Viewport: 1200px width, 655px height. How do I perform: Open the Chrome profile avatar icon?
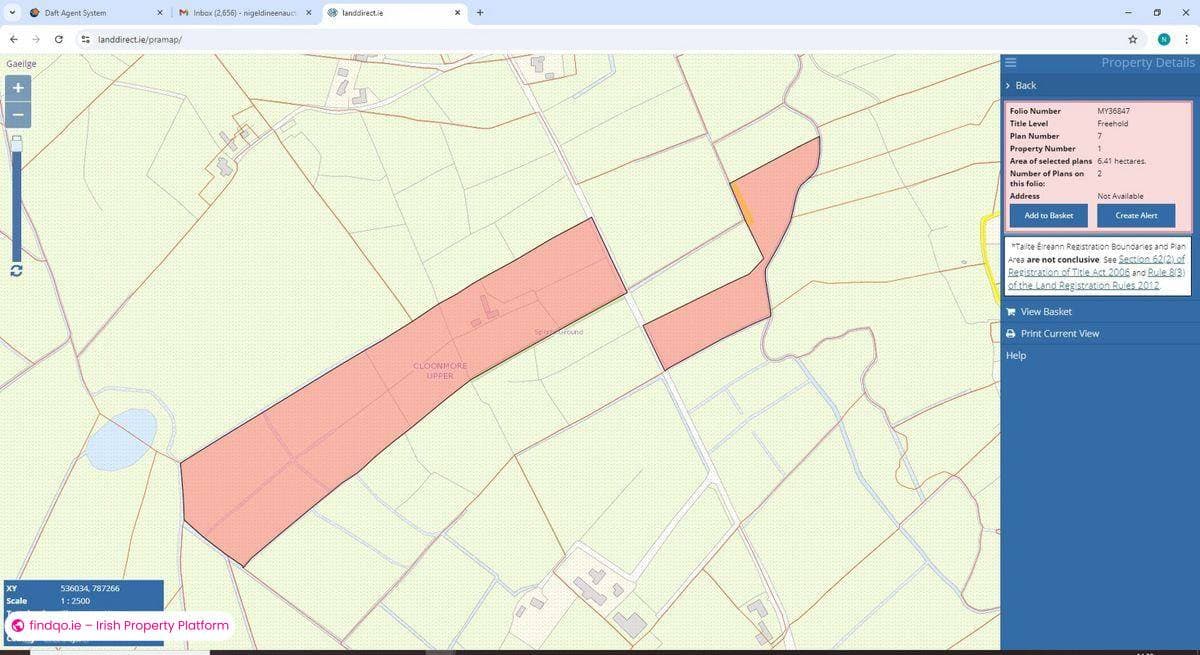[x=1163, y=39]
